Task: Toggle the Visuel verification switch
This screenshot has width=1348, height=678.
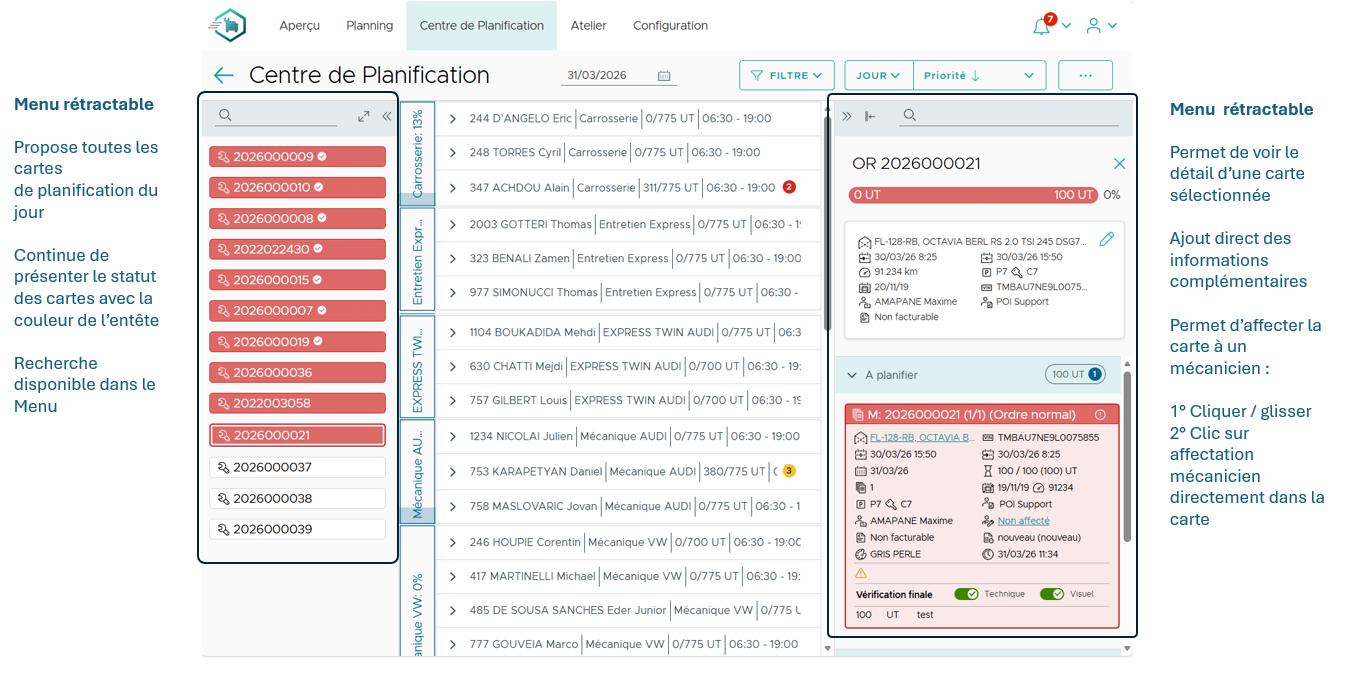Action: pos(1052,594)
